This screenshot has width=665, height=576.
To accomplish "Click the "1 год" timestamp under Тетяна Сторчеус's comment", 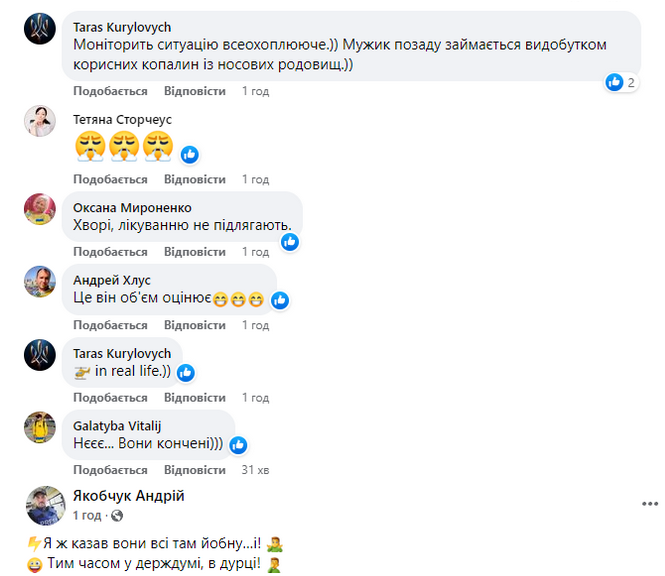I will pyautogui.click(x=255, y=179).
